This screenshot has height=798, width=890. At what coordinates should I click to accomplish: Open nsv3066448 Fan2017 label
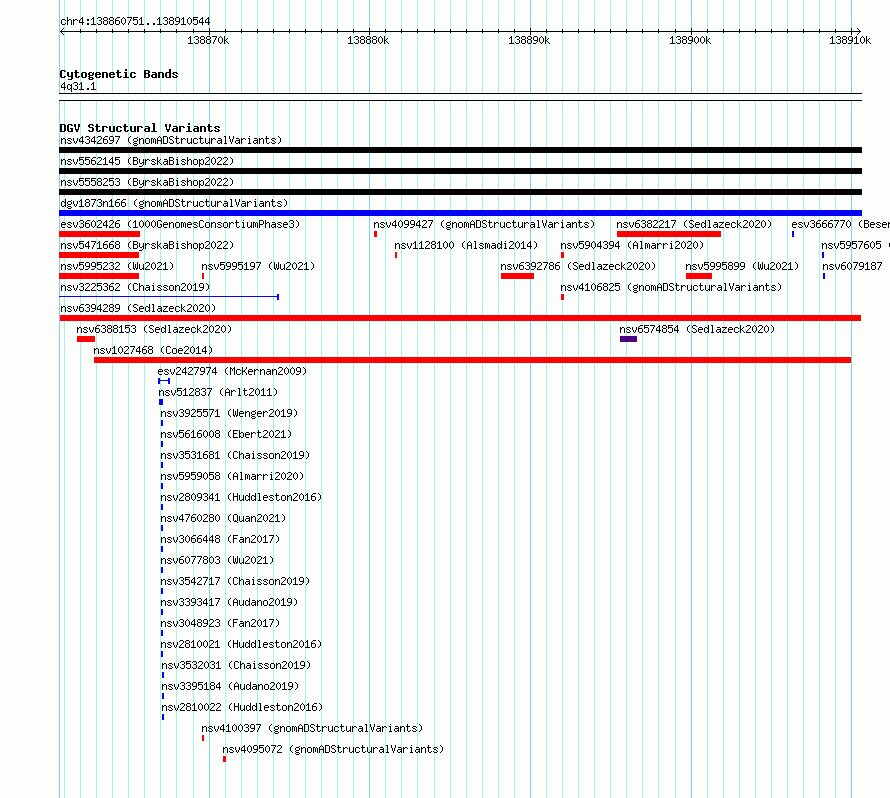click(x=220, y=539)
